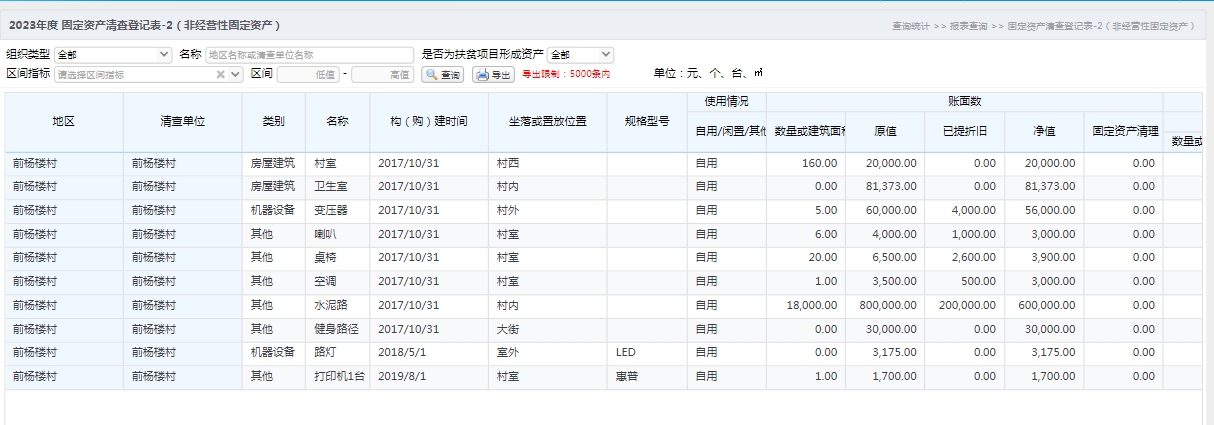Focus the 高值 range input field
1214x425 pixels.
tap(383, 74)
